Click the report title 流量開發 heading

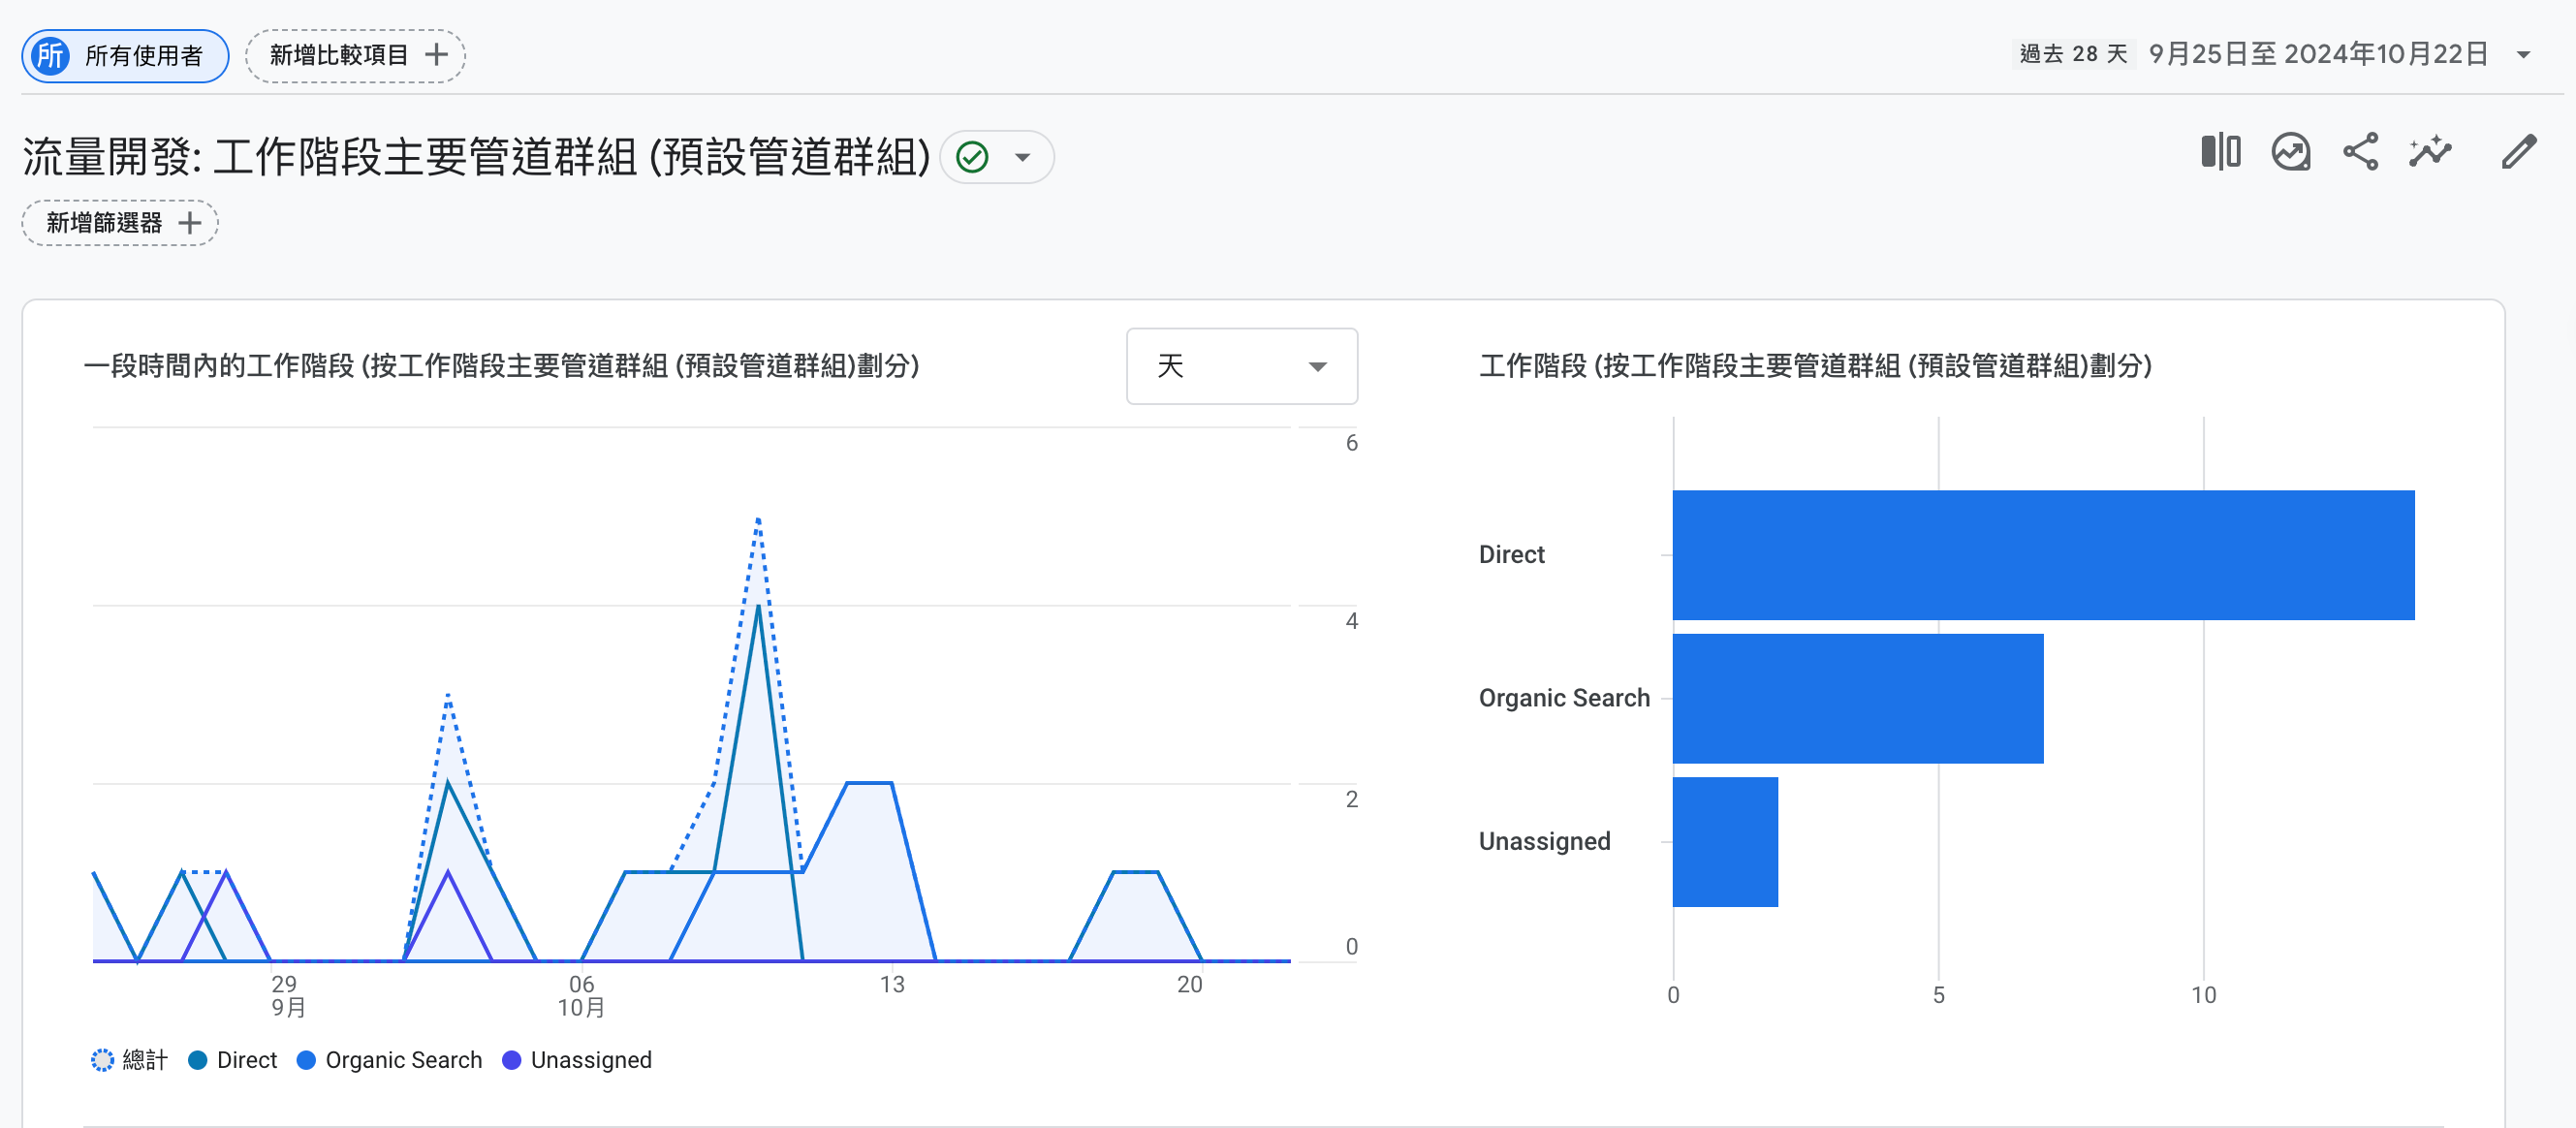(477, 157)
